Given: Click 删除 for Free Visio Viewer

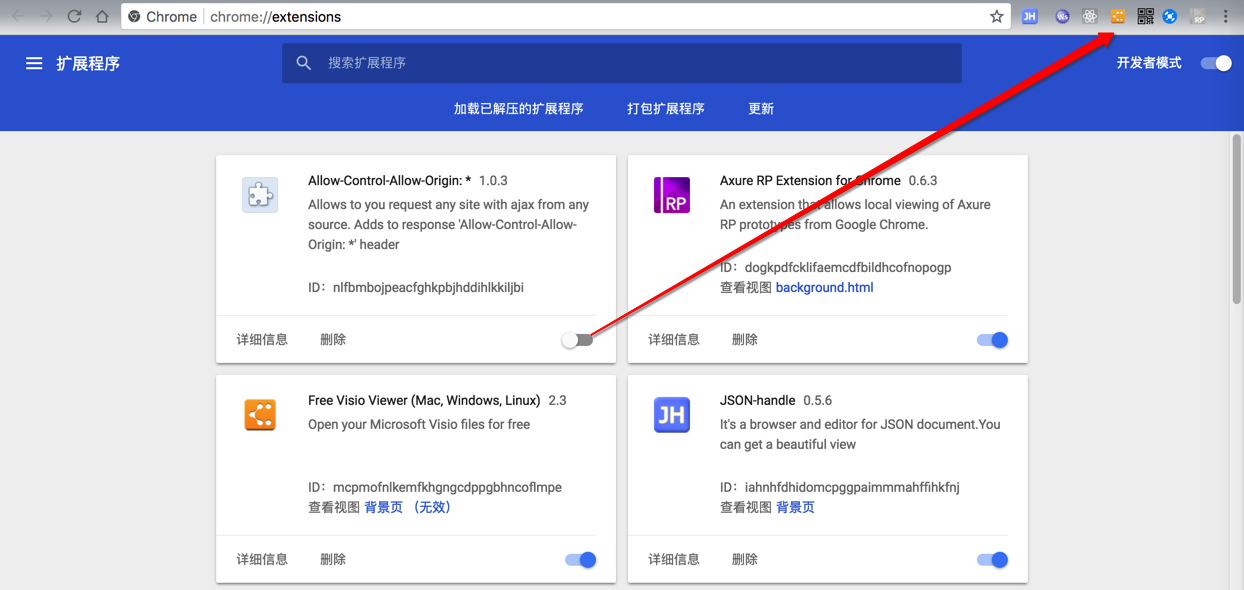Looking at the screenshot, I should pos(333,560).
